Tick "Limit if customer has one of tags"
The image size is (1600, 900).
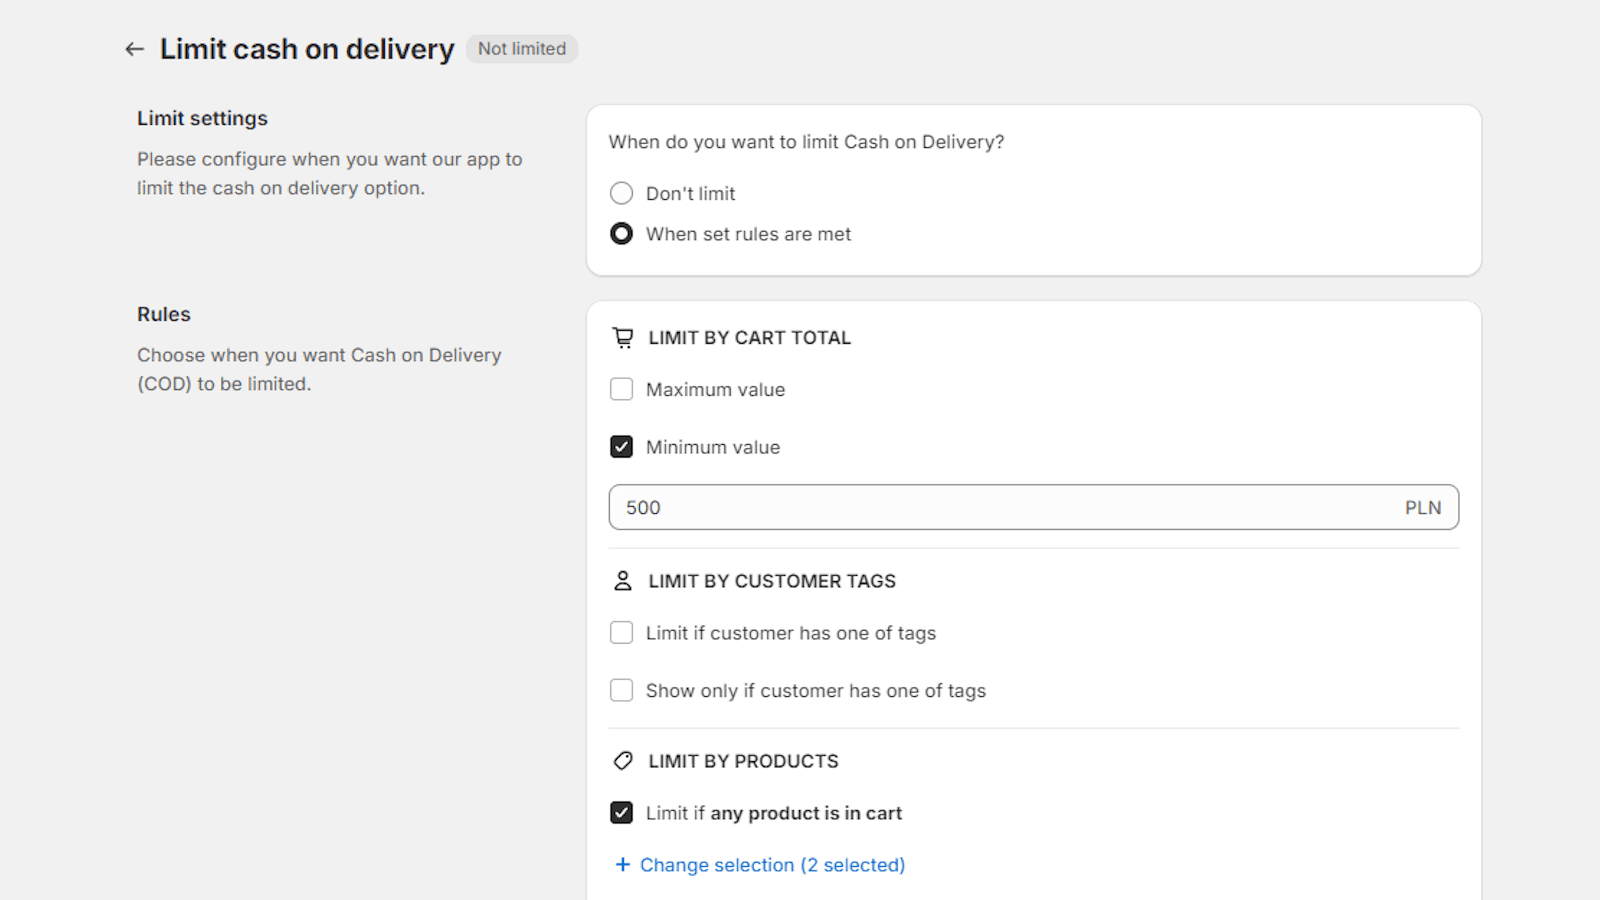(622, 633)
